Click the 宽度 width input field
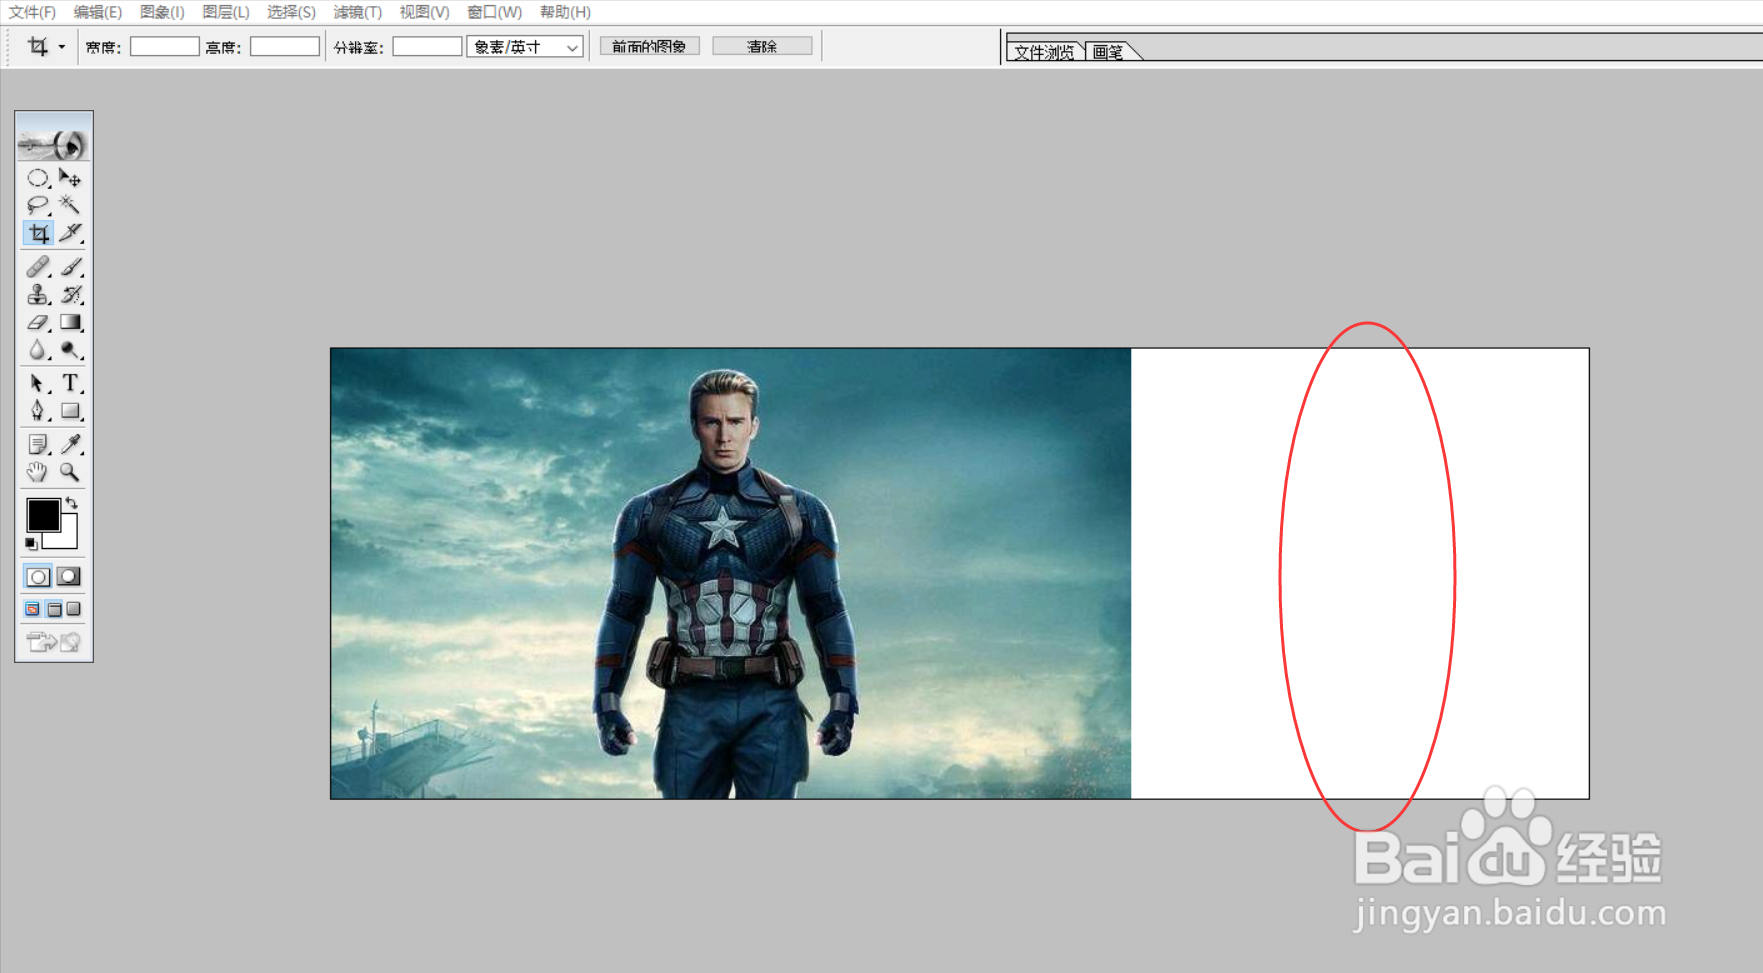1763x973 pixels. 165,46
